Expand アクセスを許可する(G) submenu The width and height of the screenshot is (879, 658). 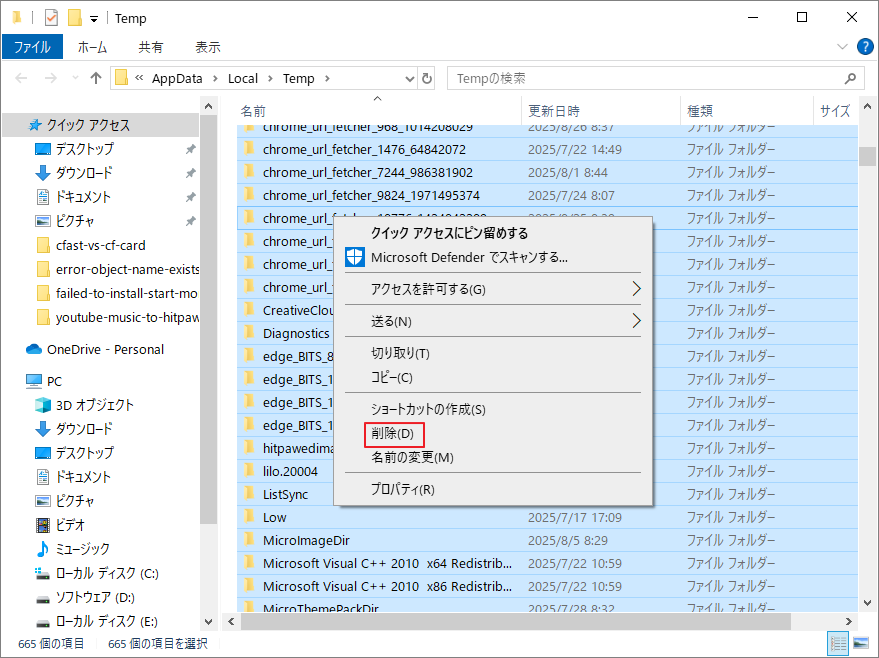click(x=493, y=289)
